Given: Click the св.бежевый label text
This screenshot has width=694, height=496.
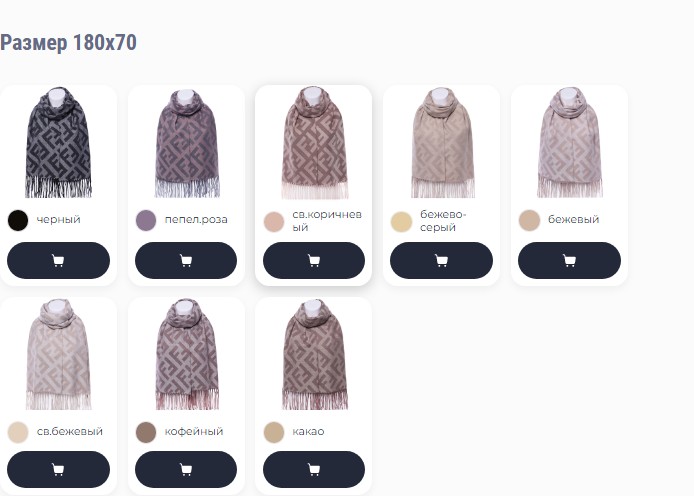Looking at the screenshot, I should point(70,431).
